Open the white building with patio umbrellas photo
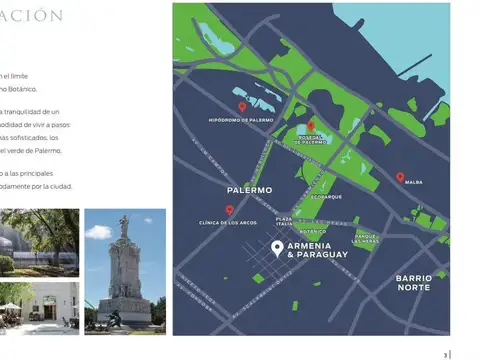The height and width of the screenshot is (360, 480). pos(40,308)
